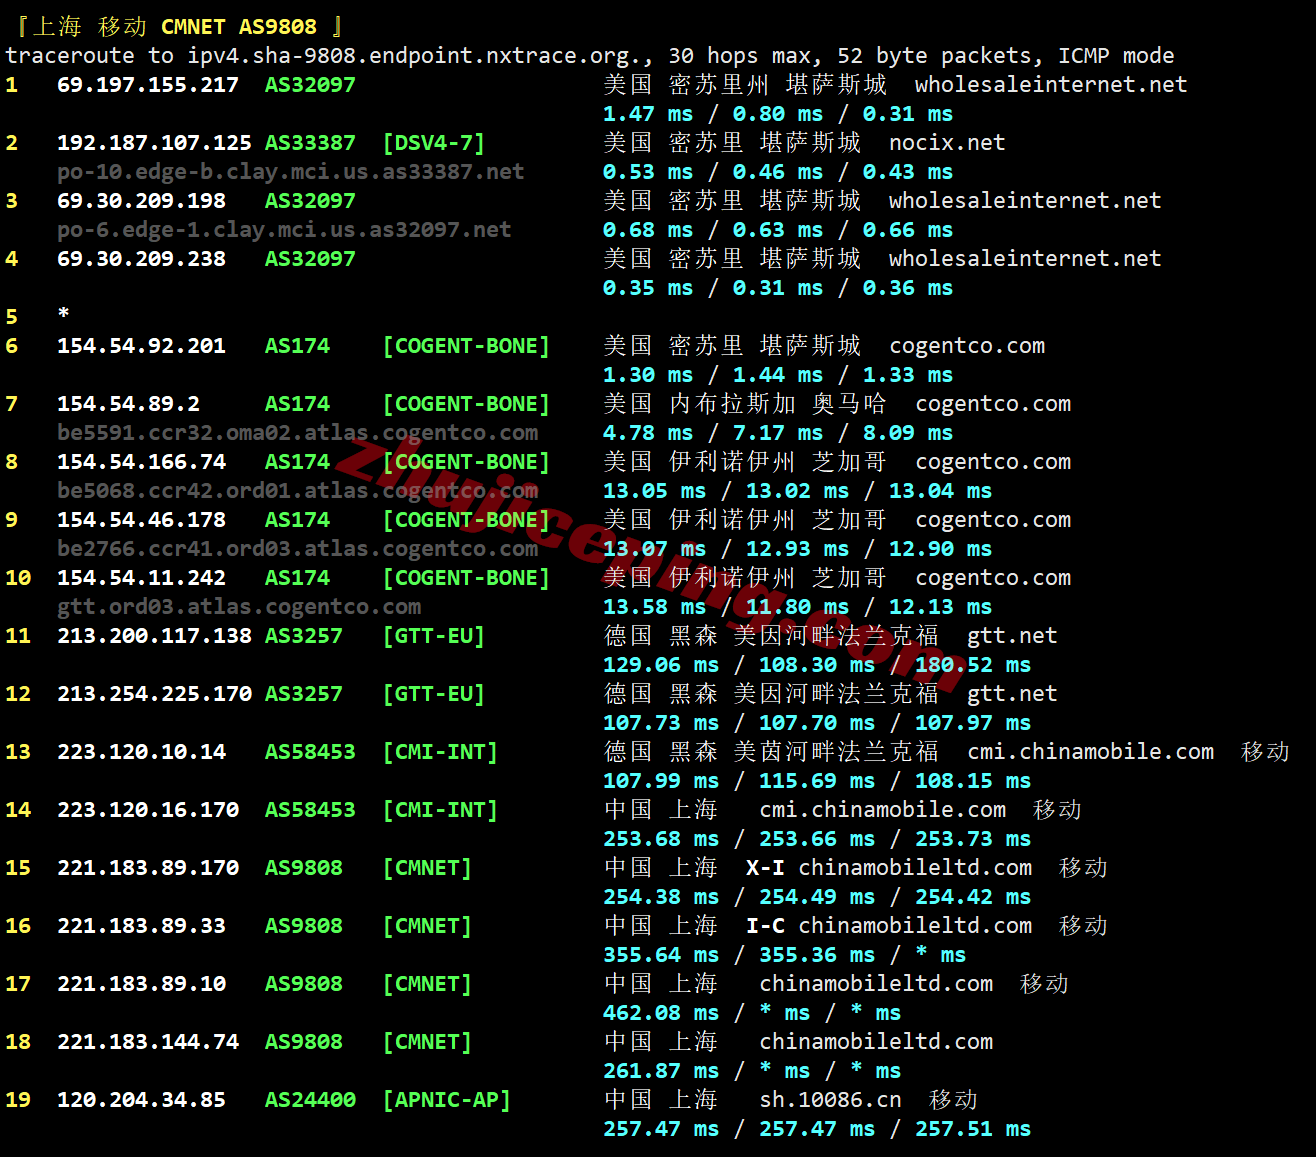Click the asterisk on hop 5
This screenshot has width=1316, height=1157.
tap(64, 315)
